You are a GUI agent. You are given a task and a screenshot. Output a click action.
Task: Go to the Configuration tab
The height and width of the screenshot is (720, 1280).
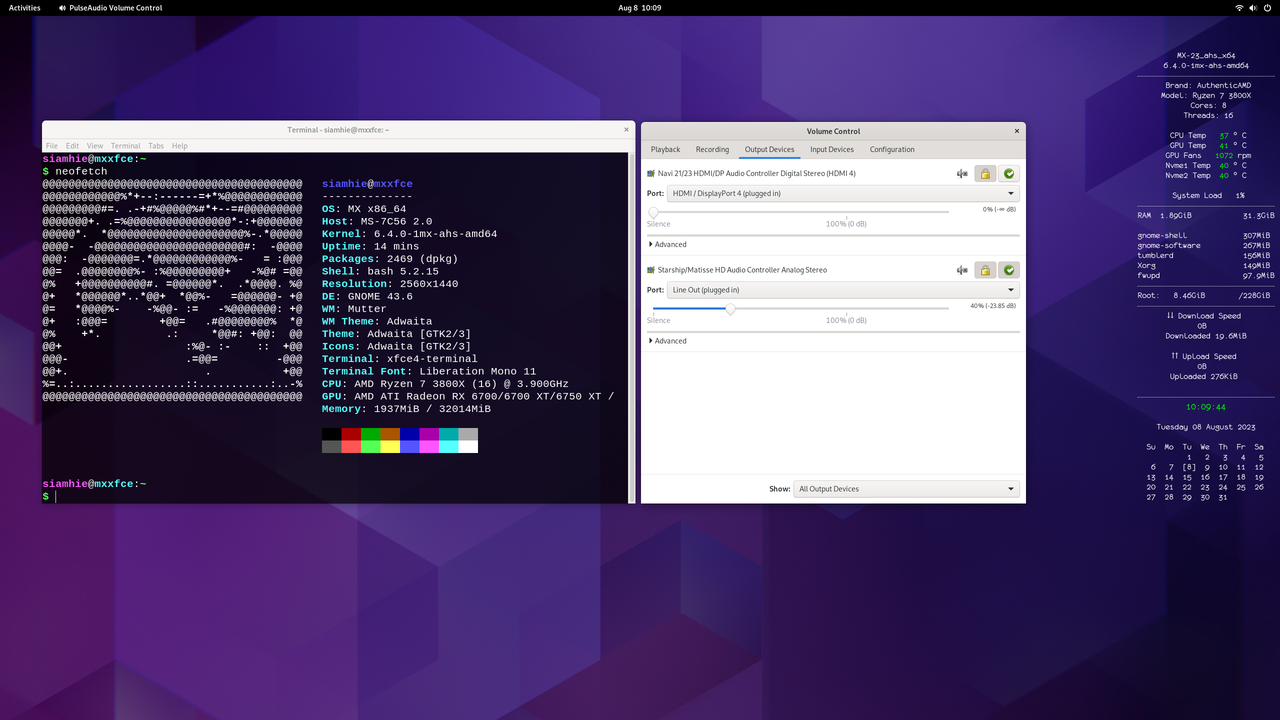[892, 150]
